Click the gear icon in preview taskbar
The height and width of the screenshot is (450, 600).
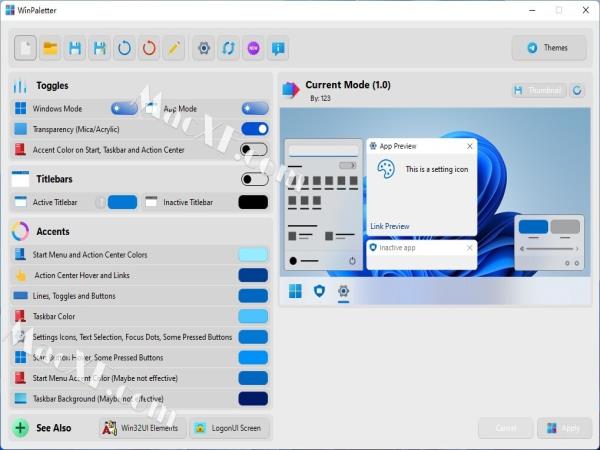click(344, 291)
